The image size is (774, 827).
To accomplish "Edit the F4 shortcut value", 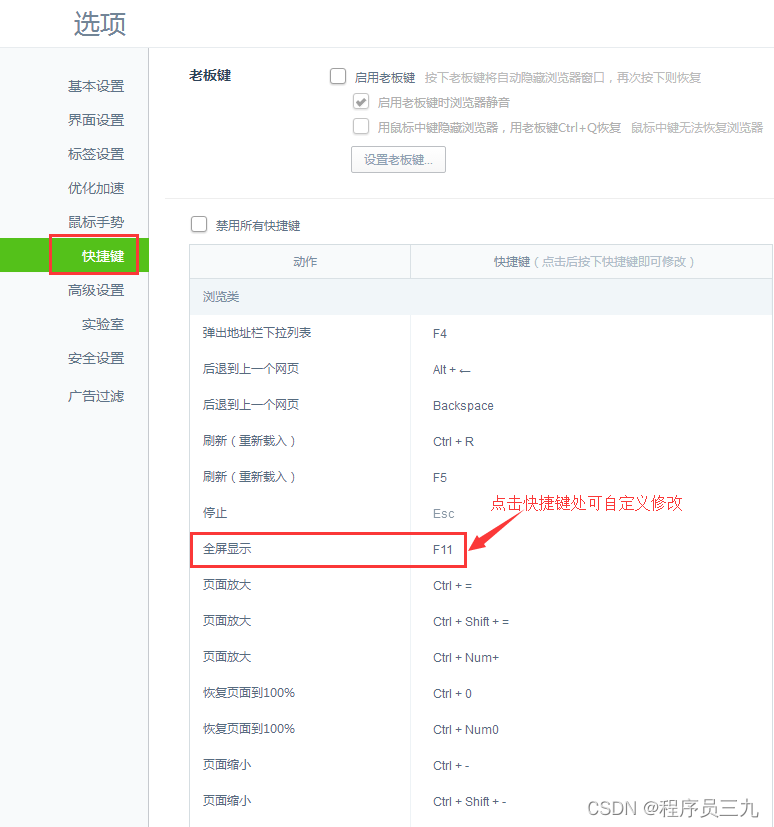I will coord(440,334).
